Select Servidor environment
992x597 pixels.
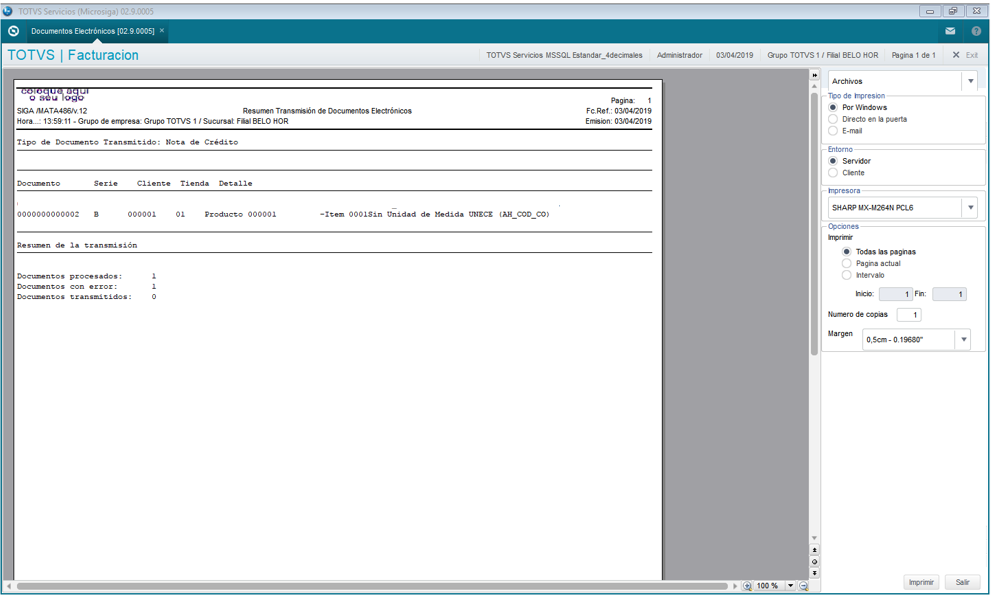click(833, 161)
